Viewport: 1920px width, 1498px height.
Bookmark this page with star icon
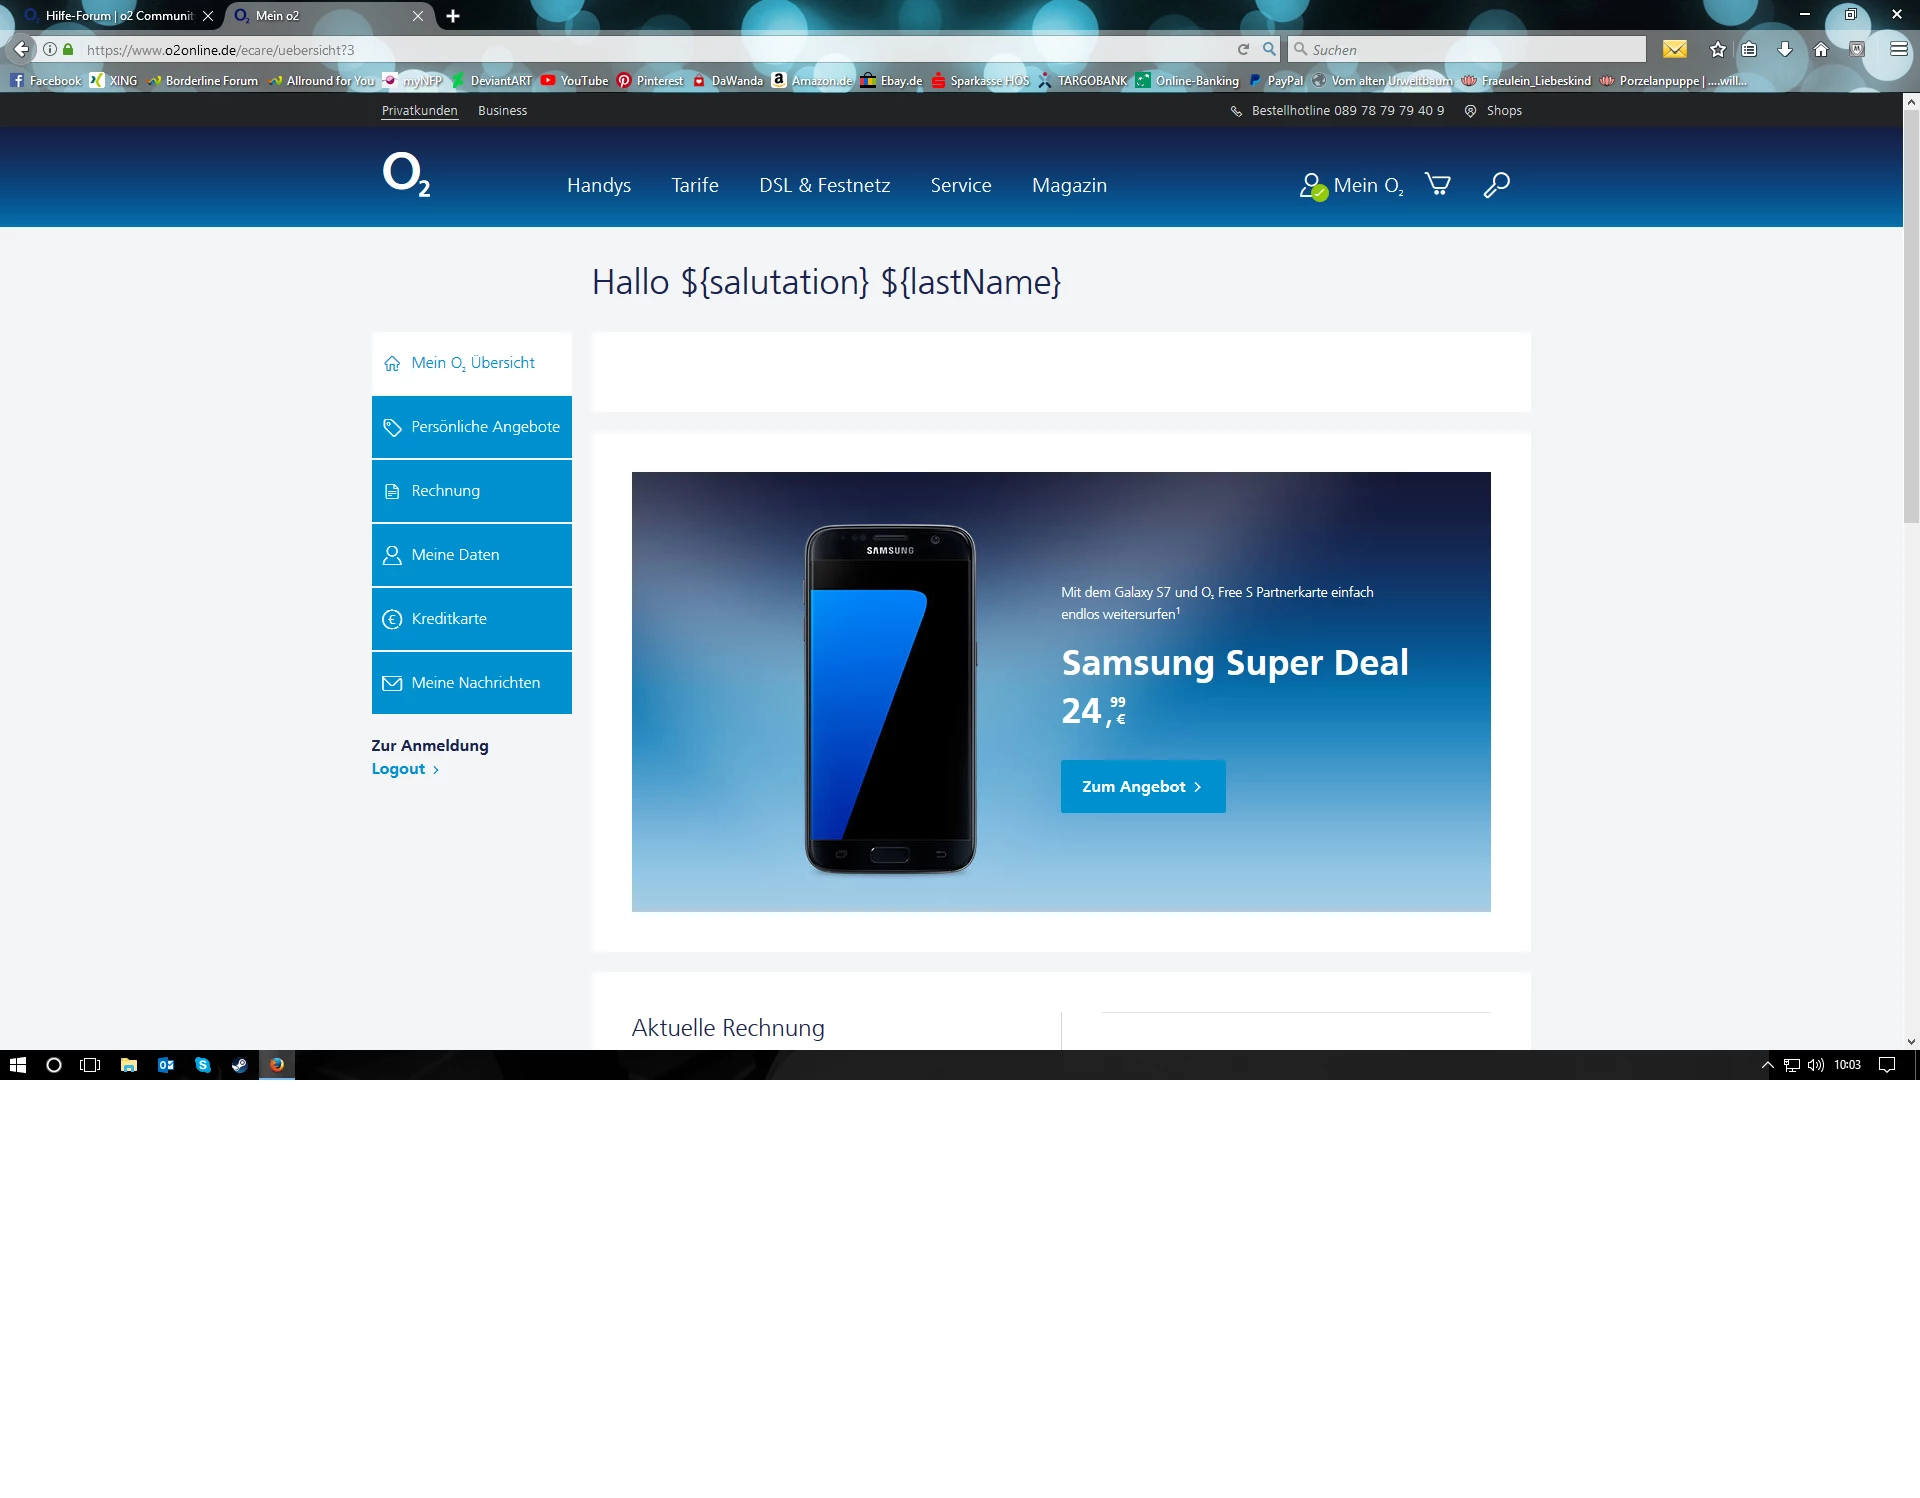point(1718,49)
